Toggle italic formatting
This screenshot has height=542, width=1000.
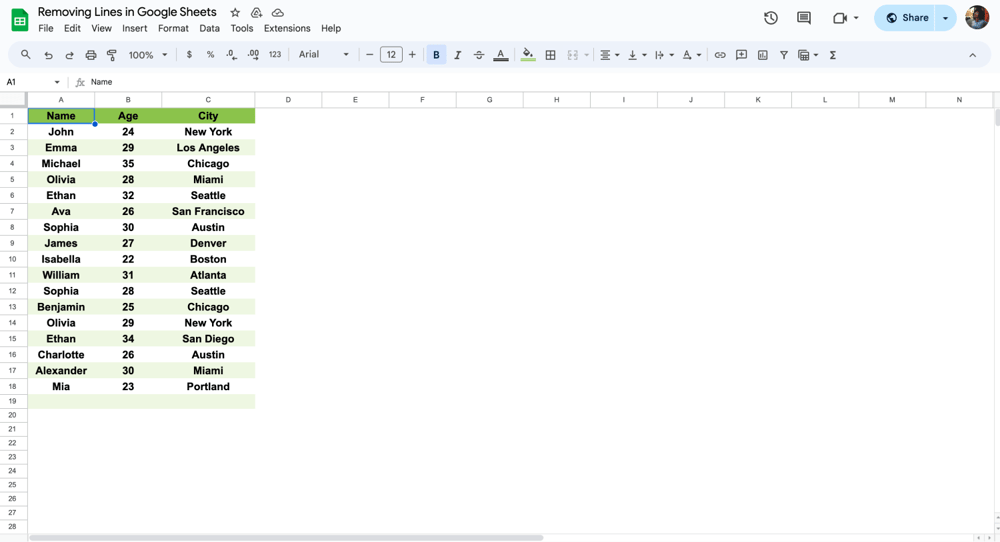458,55
